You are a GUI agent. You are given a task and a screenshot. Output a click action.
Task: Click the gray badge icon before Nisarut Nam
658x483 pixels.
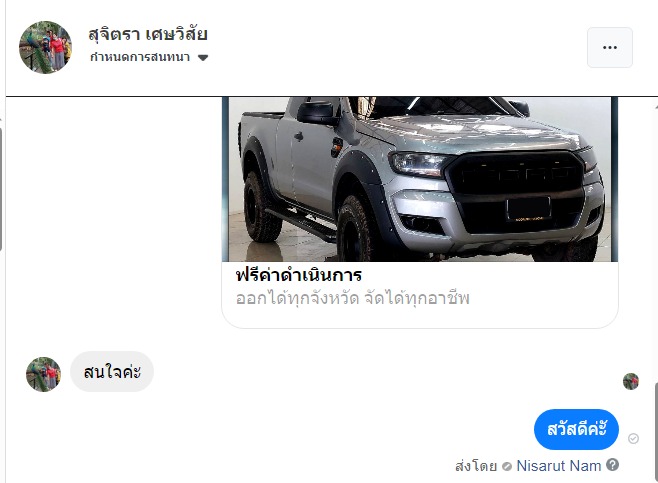click(x=507, y=466)
